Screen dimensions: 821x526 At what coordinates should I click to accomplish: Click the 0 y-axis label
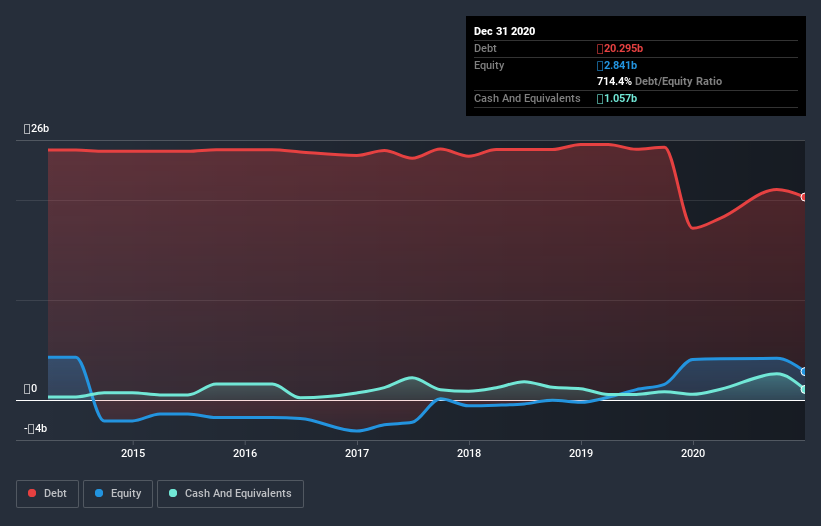coord(30,388)
